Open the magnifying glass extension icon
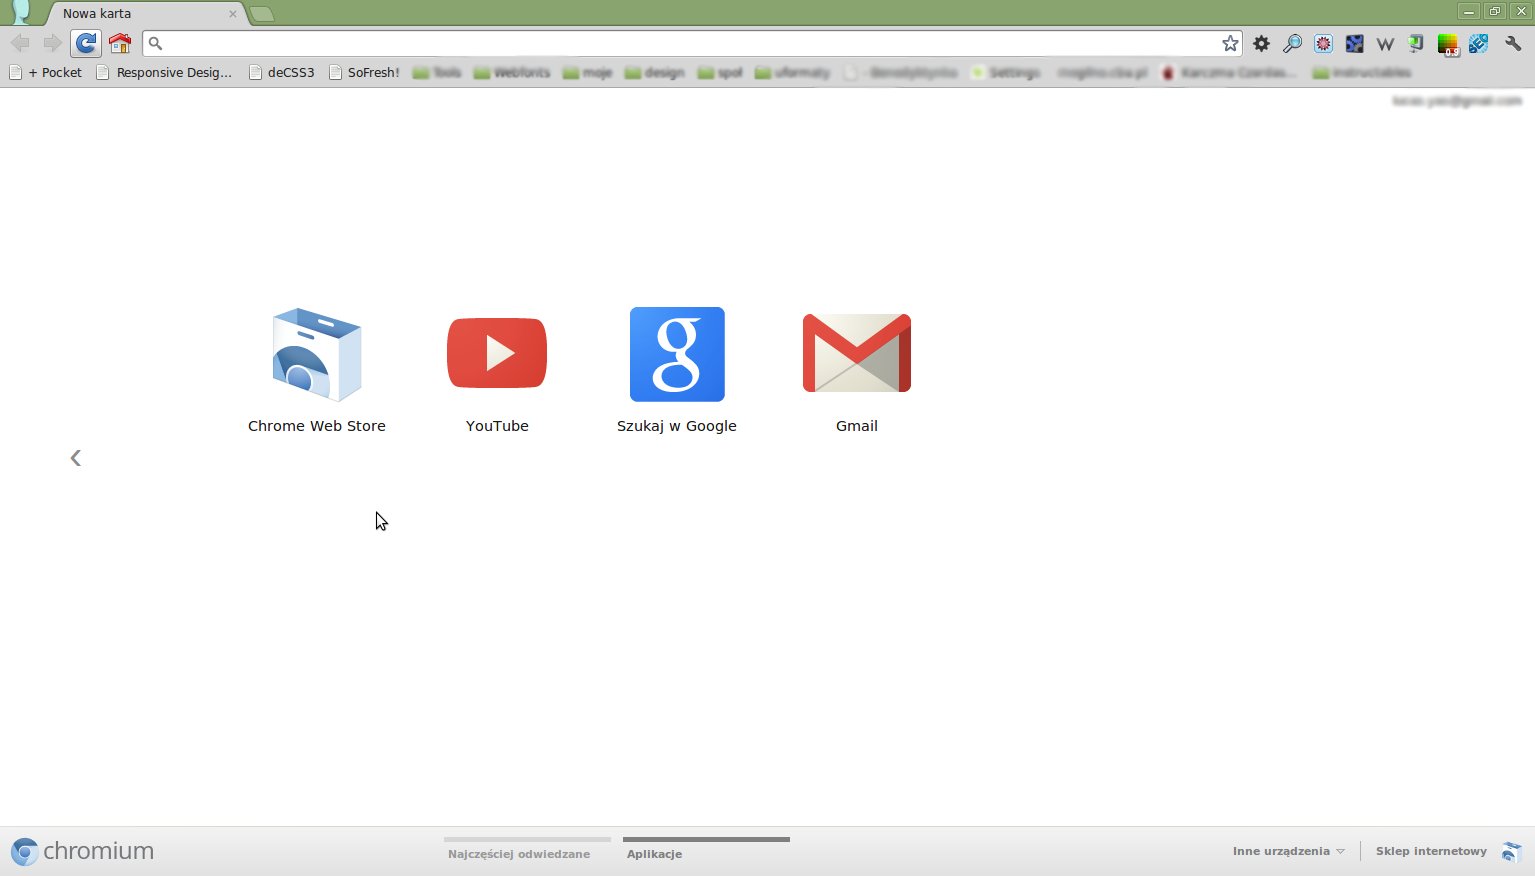 coord(1292,43)
